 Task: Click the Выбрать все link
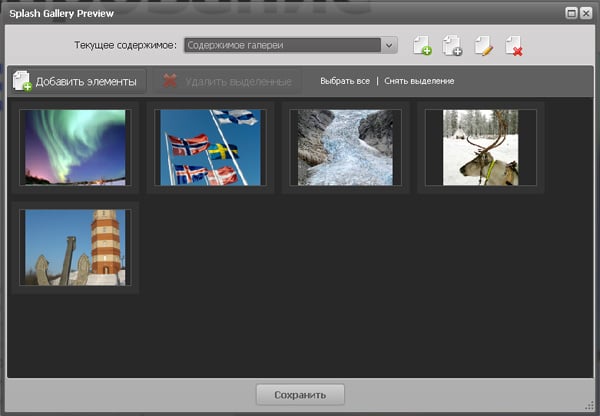click(x=345, y=80)
